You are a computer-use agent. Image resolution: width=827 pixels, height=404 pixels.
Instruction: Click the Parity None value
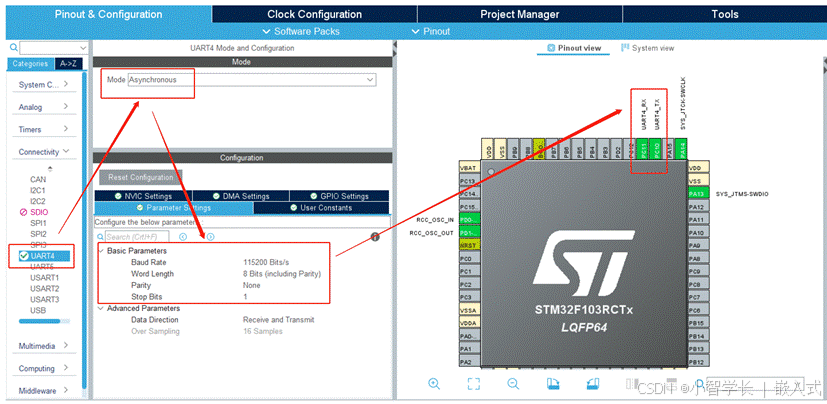click(252, 285)
